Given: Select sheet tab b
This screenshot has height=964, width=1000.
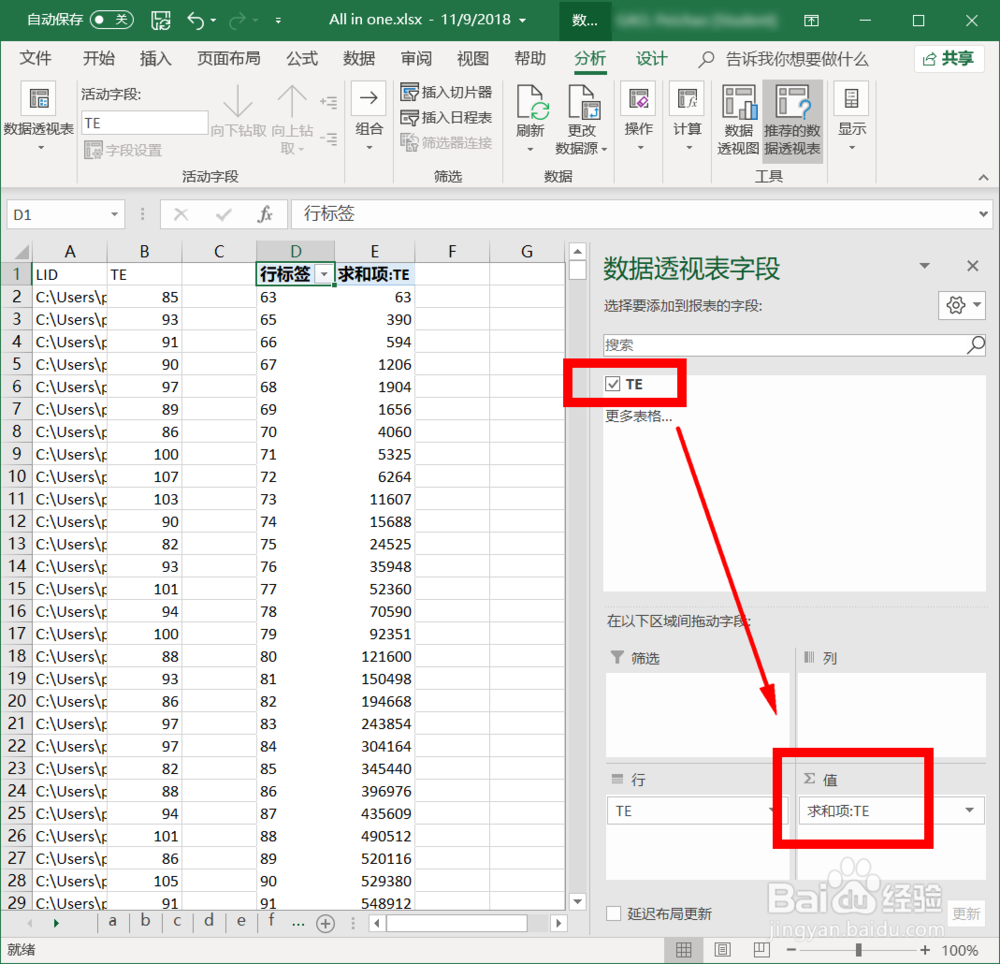Looking at the screenshot, I should coord(144,922).
